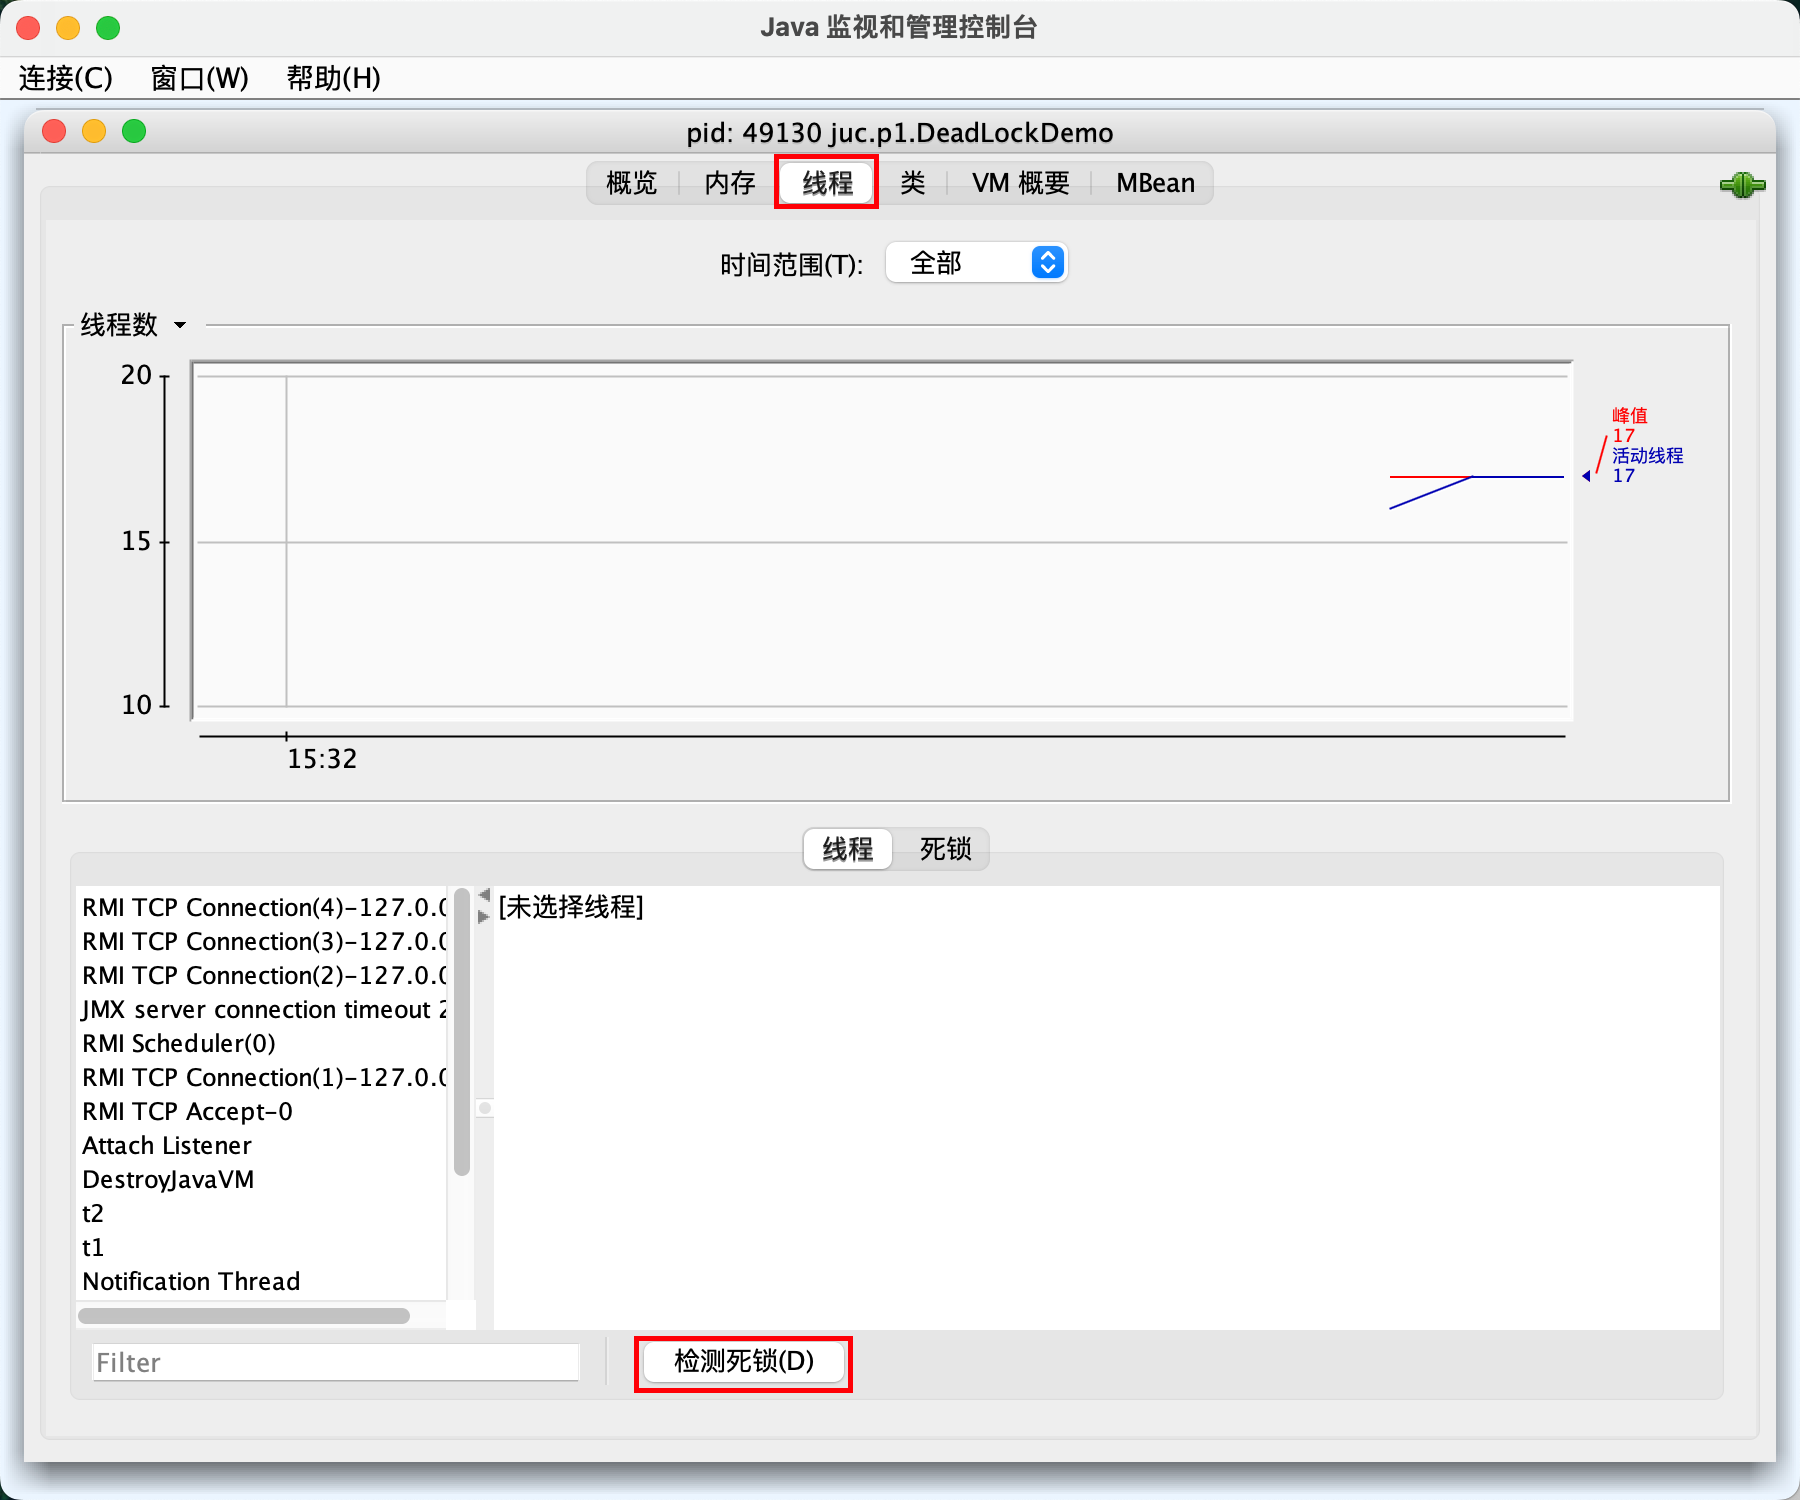
Task: Select the DestroyJavaVM thread
Action: 262,1179
